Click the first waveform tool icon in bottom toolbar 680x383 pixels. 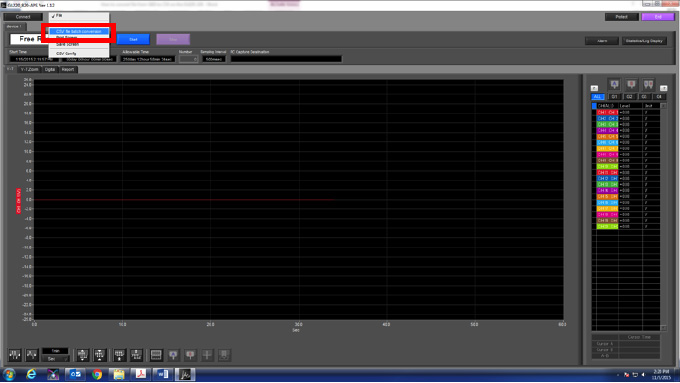coord(15,355)
